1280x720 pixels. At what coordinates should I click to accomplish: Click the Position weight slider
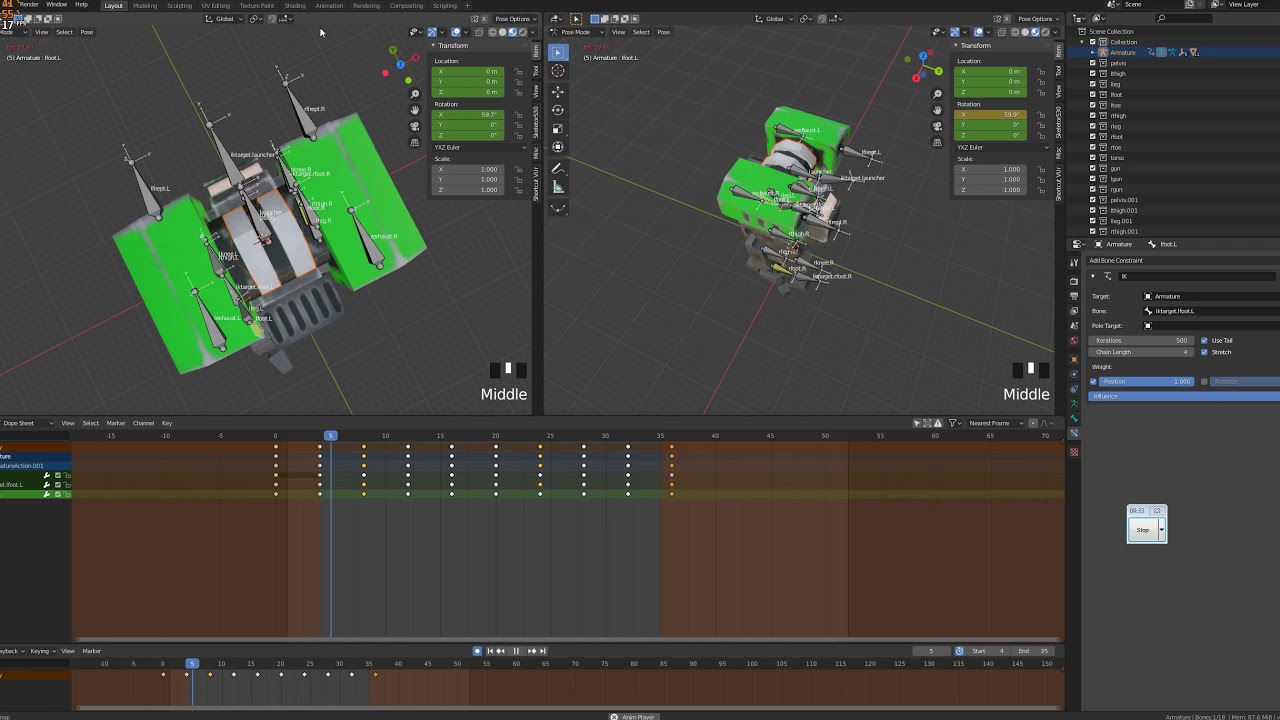(1146, 381)
